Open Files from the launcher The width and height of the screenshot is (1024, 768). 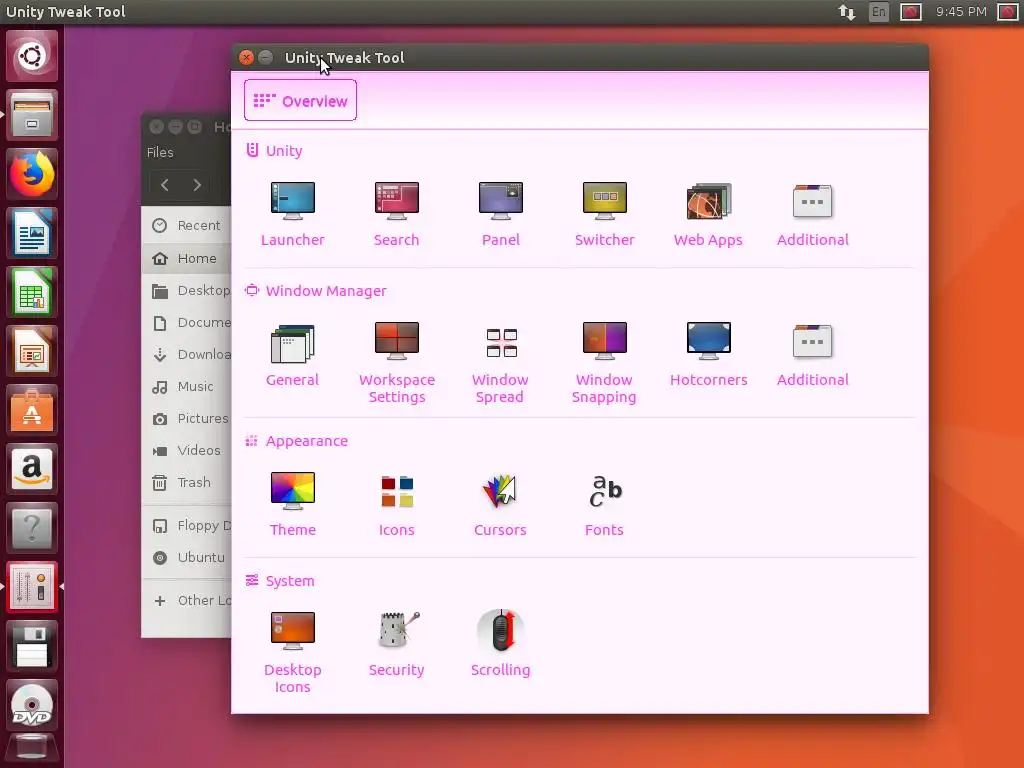(31, 116)
